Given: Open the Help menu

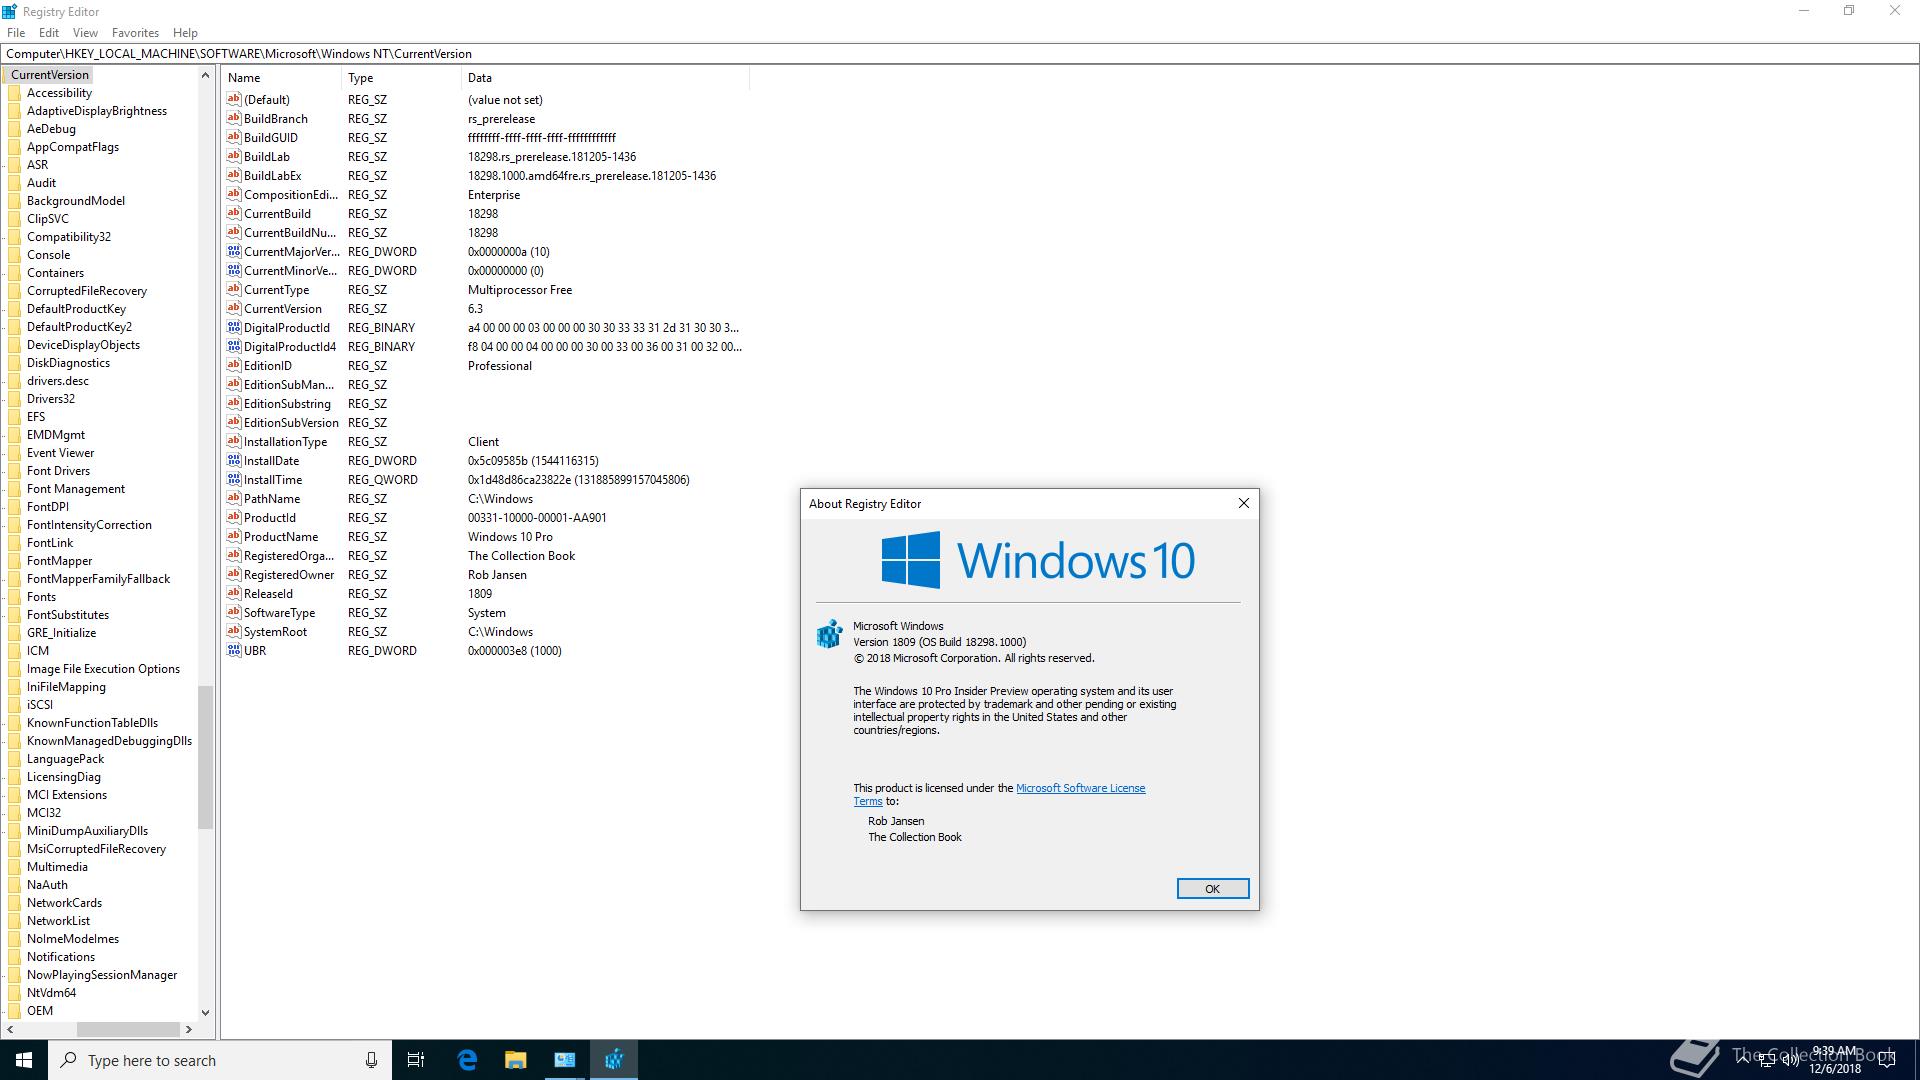Looking at the screenshot, I should (185, 33).
